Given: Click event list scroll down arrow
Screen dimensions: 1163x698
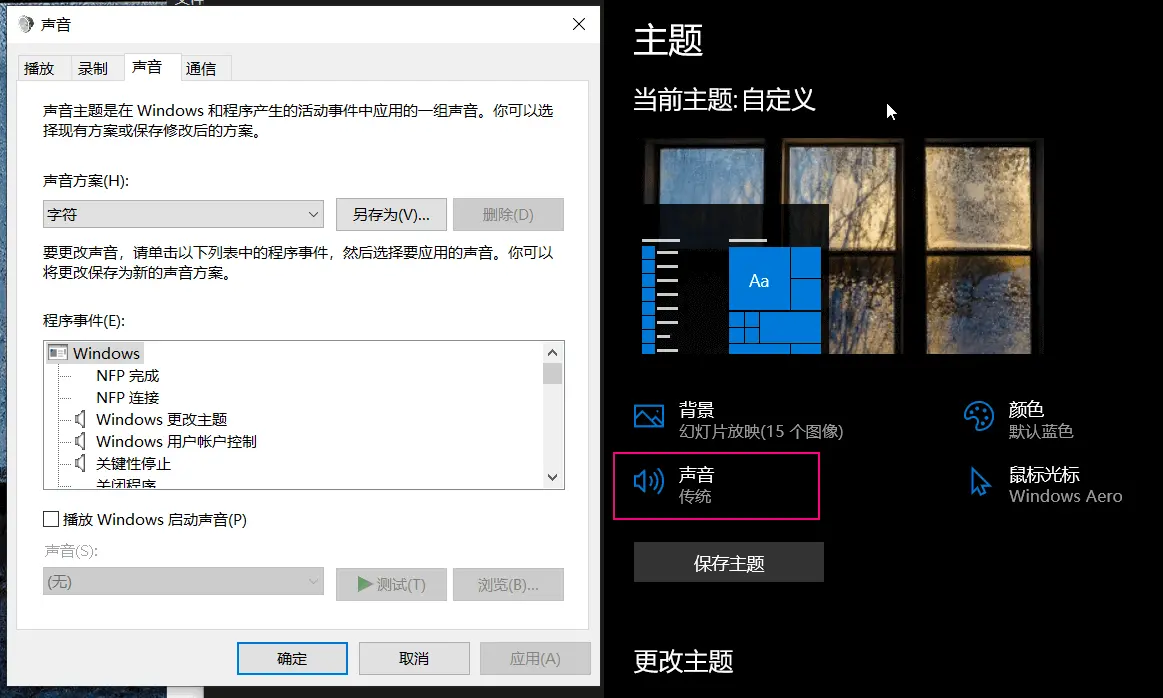Looking at the screenshot, I should [552, 478].
